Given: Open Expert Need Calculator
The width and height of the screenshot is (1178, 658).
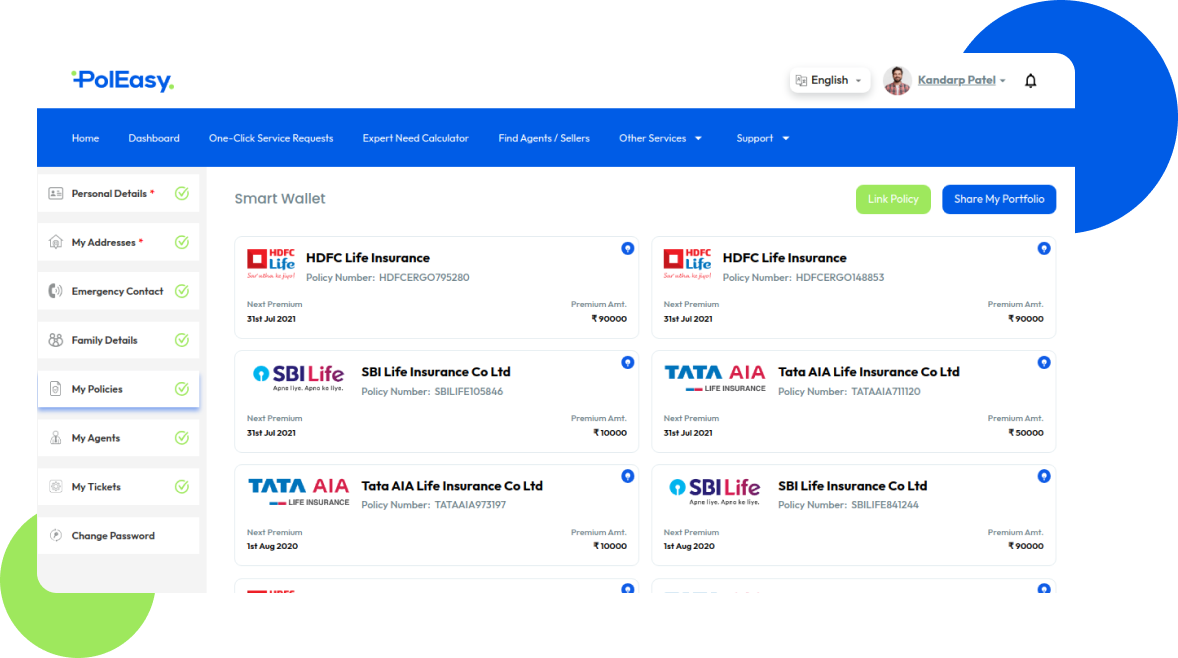Looking at the screenshot, I should coord(415,138).
